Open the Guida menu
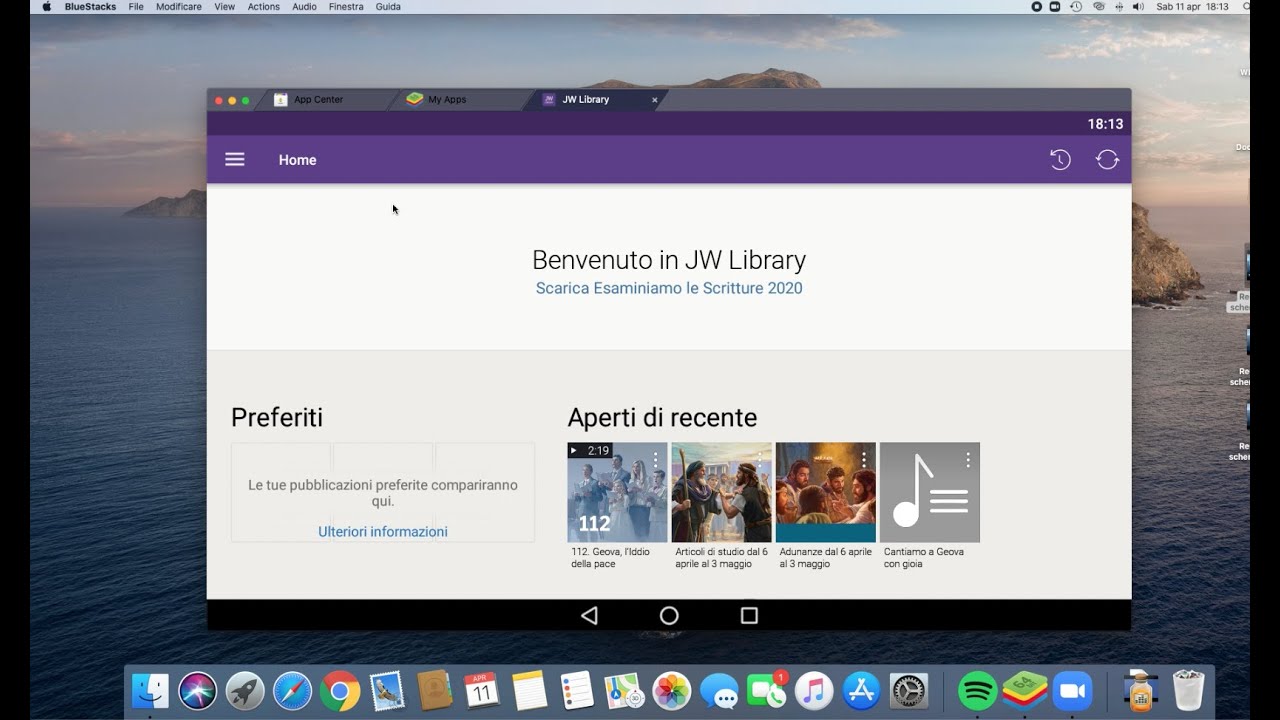 (388, 7)
